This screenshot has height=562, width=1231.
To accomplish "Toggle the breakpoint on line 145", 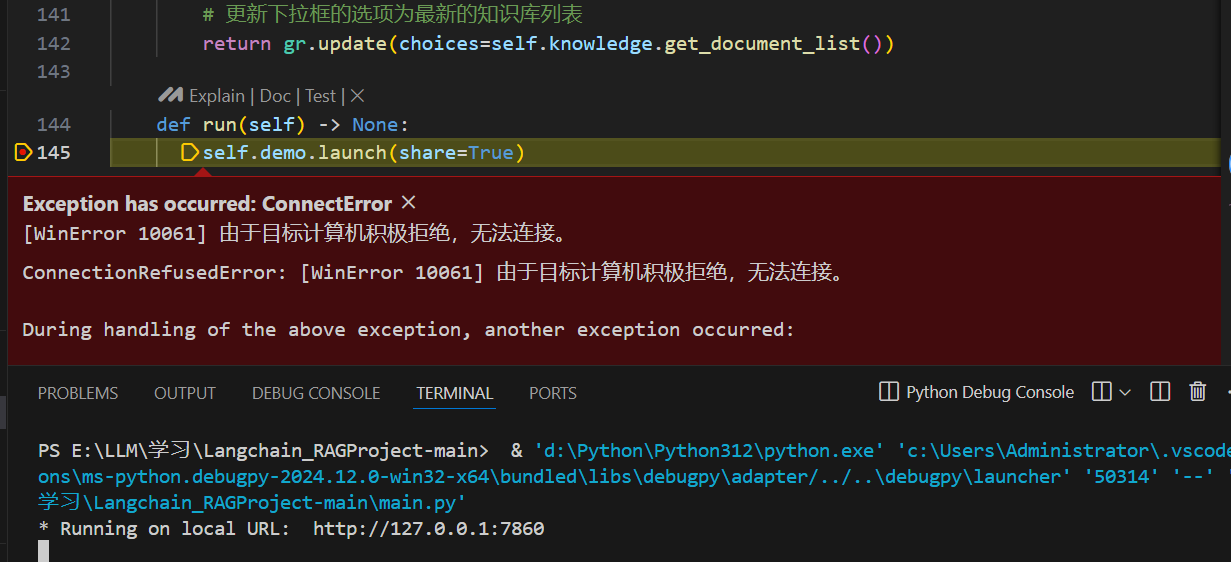I will click(x=23, y=153).
